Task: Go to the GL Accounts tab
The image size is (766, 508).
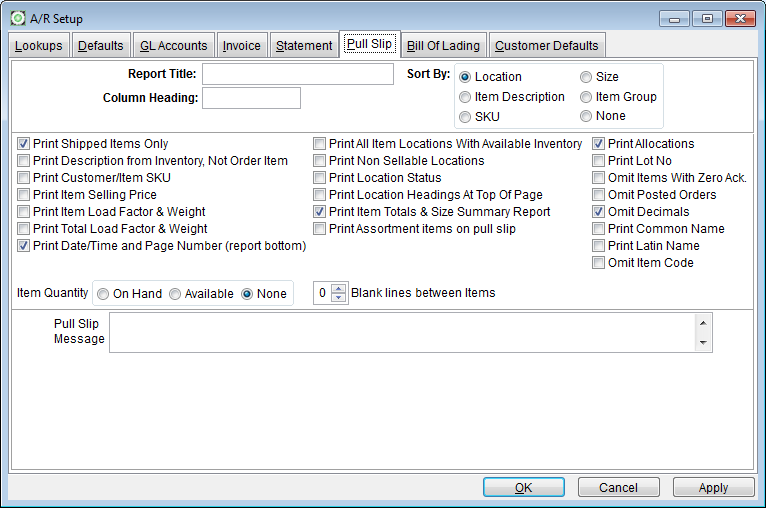Action: click(174, 46)
